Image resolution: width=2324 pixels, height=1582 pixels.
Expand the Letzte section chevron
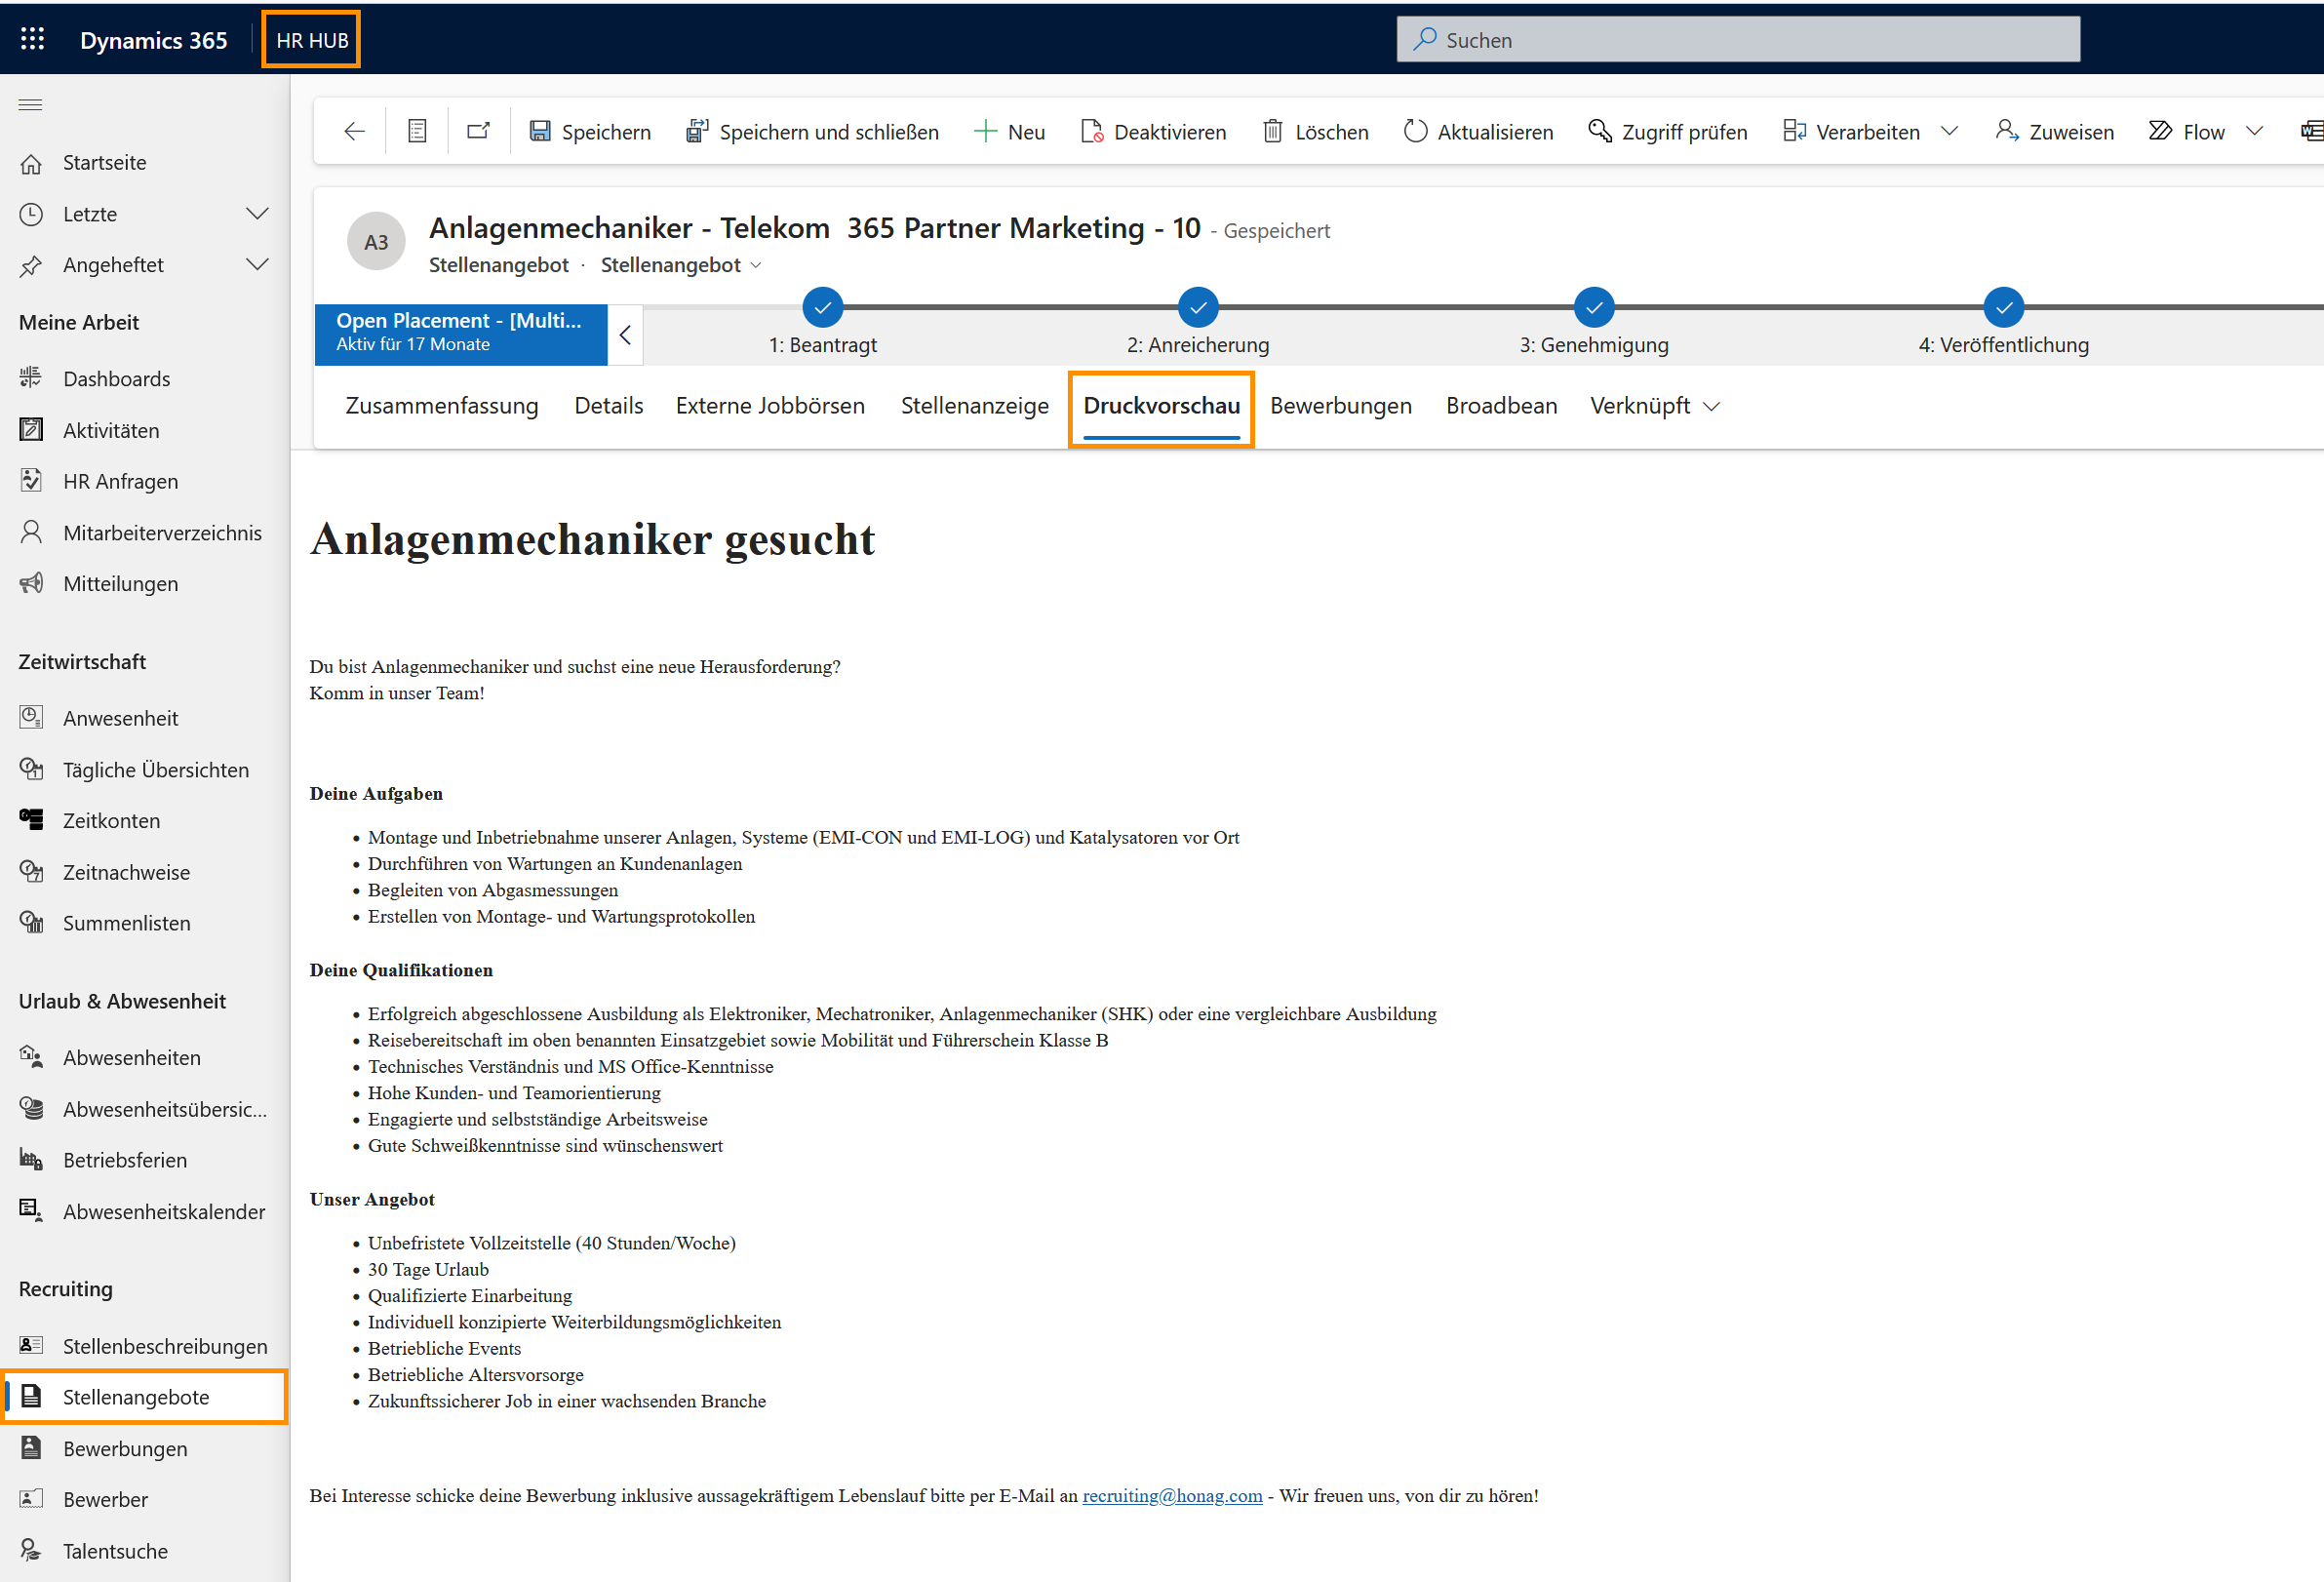click(257, 214)
